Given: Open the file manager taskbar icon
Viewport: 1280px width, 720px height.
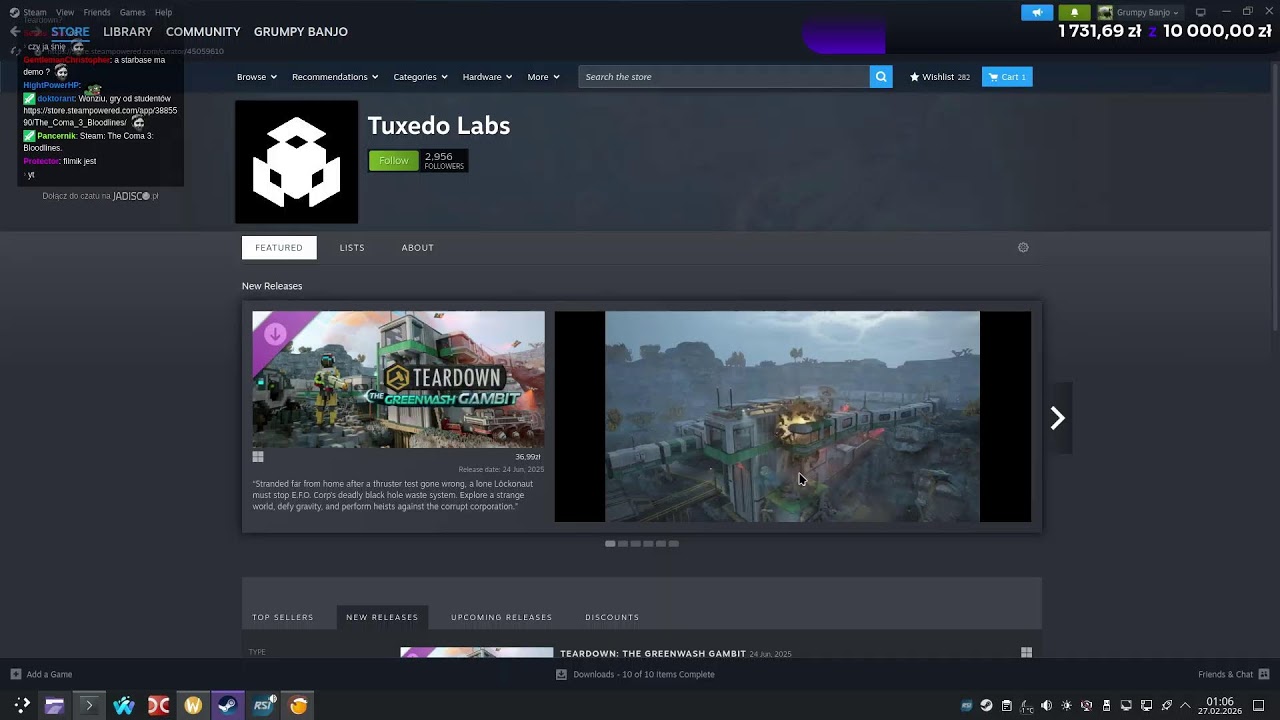Looking at the screenshot, I should click(54, 705).
